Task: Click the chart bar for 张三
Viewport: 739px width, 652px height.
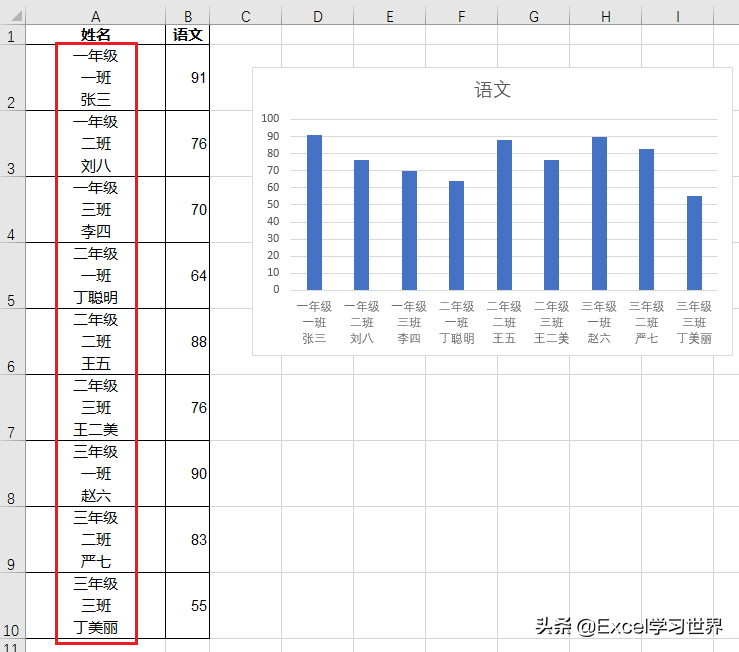Action: coord(314,213)
